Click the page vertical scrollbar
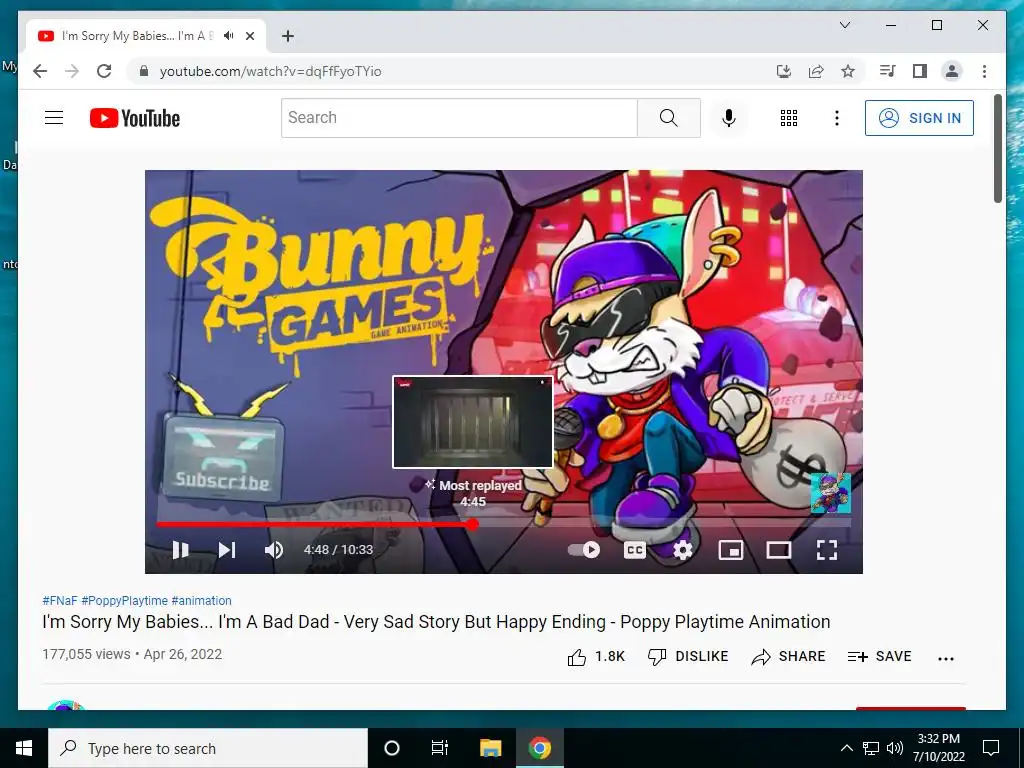 coord(997,148)
